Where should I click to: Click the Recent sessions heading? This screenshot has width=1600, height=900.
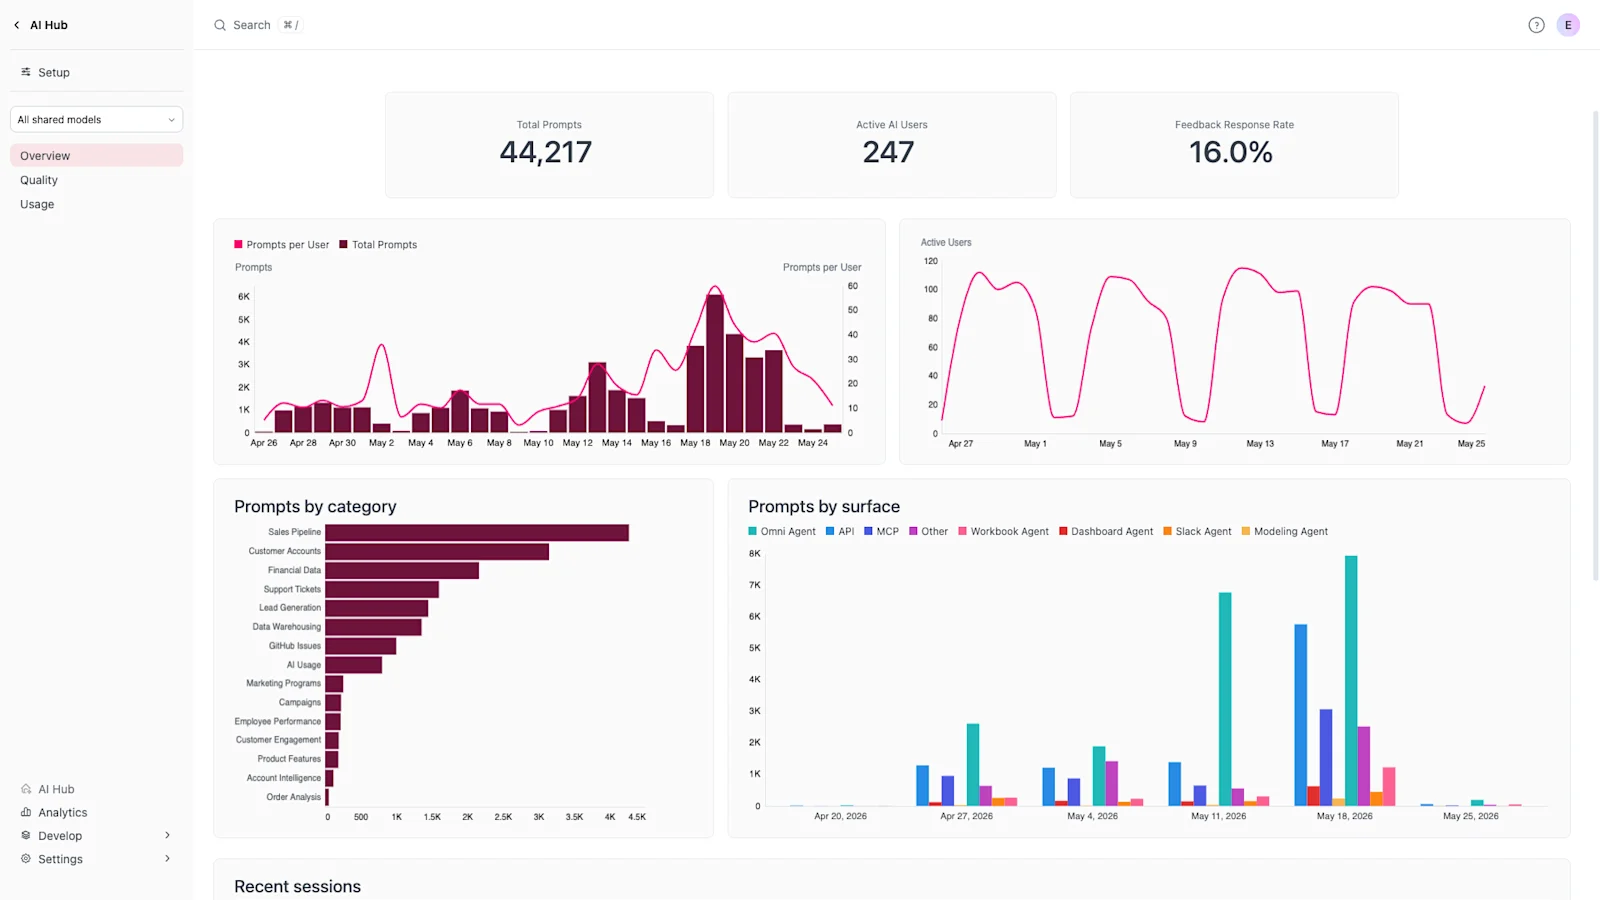point(297,887)
